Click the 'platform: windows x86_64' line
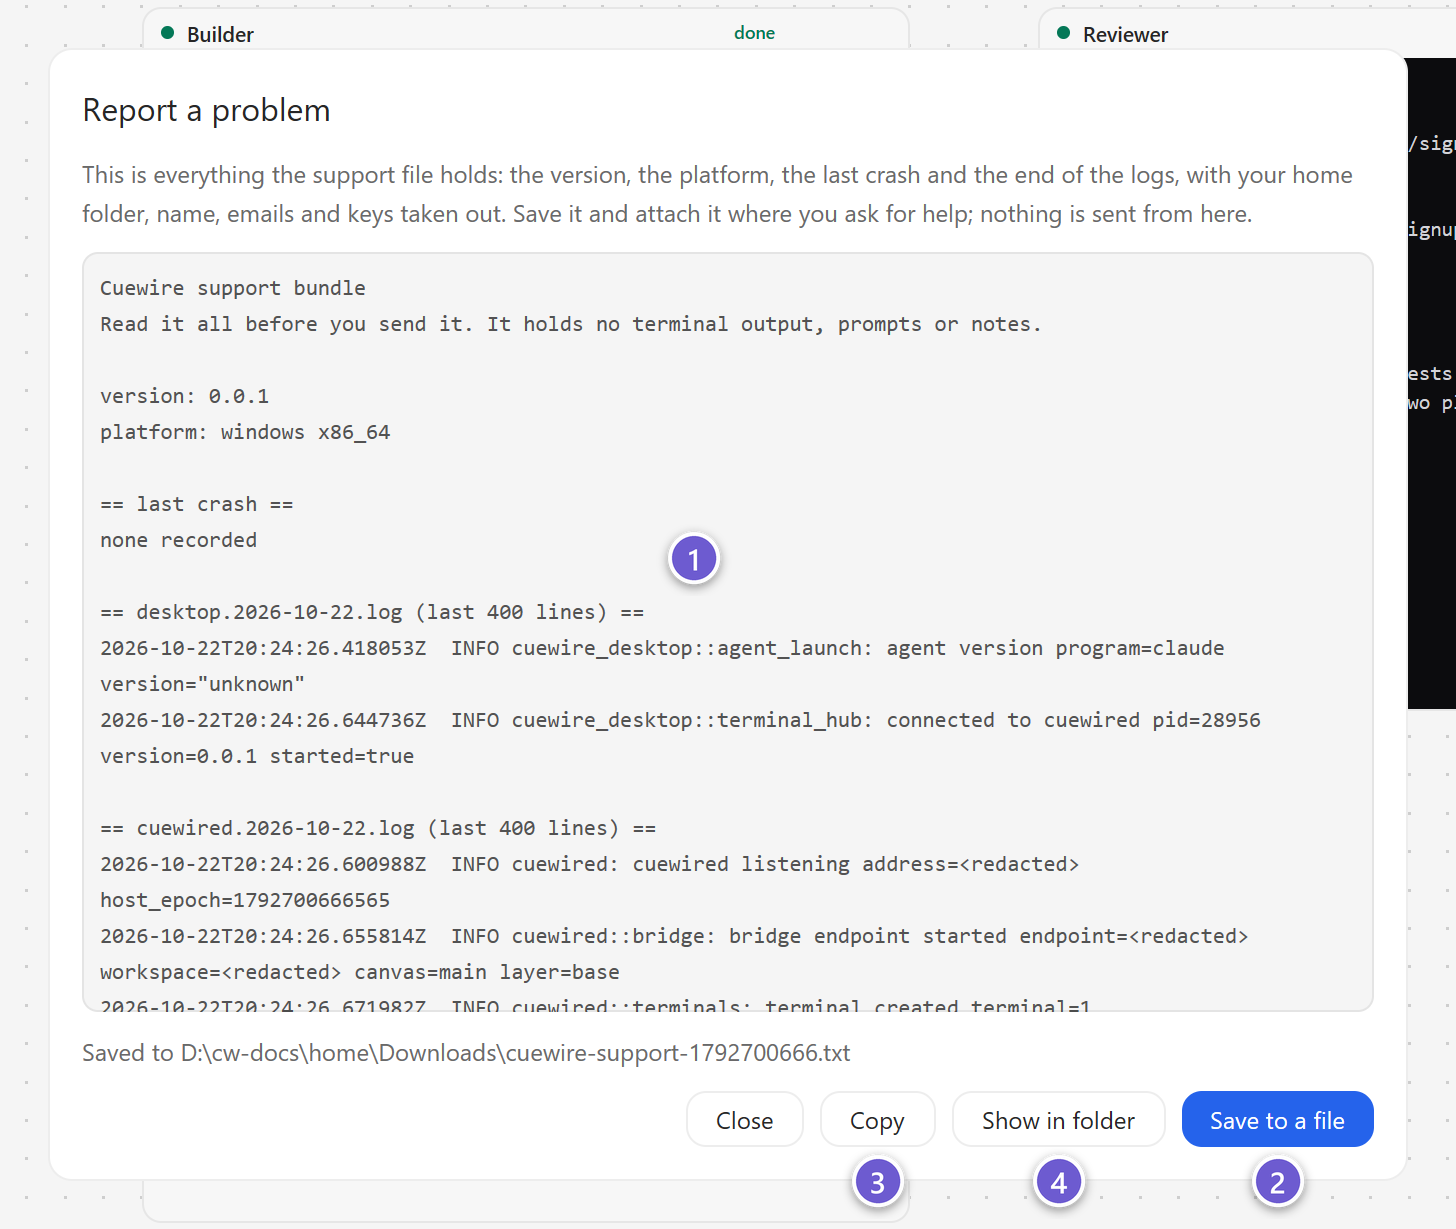The width and height of the screenshot is (1456, 1229). (x=245, y=432)
